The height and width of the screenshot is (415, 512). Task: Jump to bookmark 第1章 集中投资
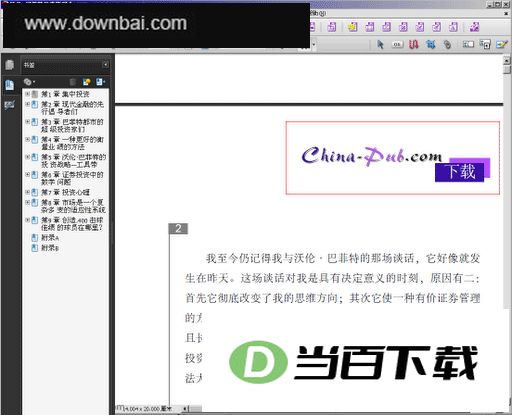(65, 94)
